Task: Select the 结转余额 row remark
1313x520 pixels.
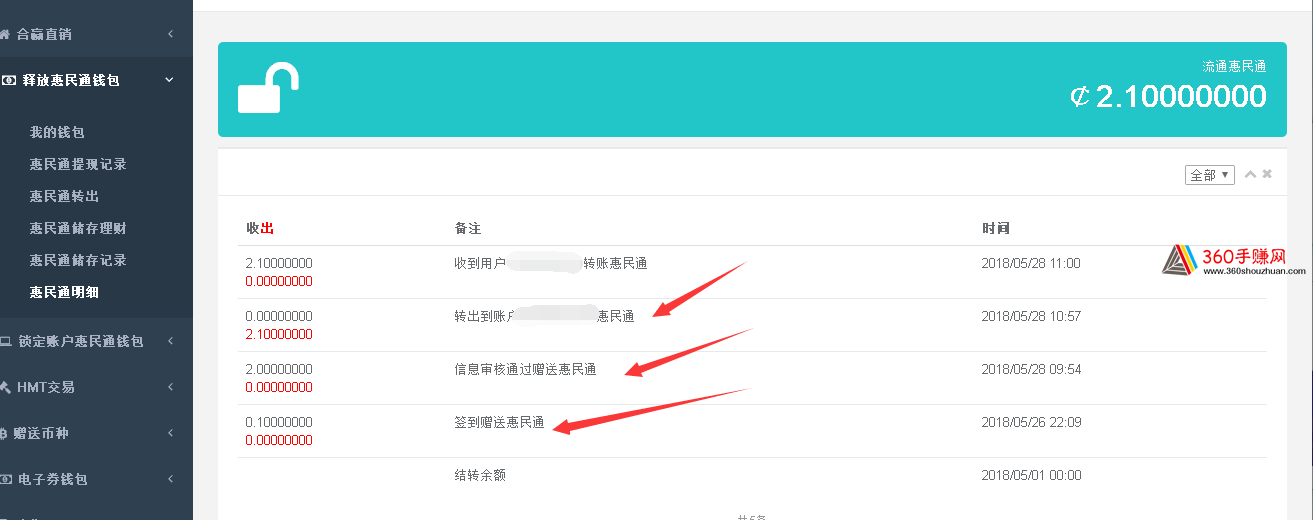Action: (480, 475)
